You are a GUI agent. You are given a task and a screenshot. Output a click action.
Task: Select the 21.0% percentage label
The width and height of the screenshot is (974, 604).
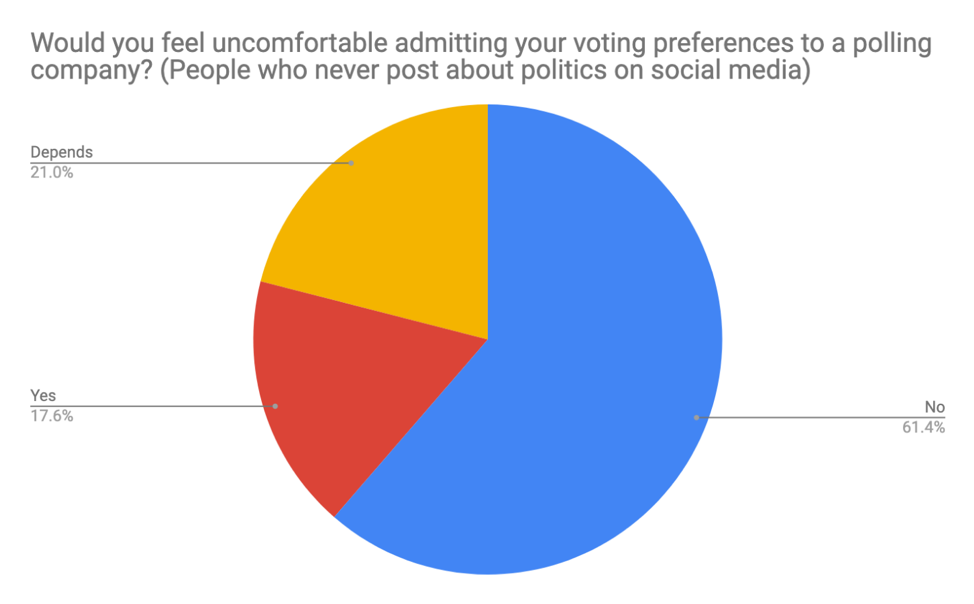point(52,172)
